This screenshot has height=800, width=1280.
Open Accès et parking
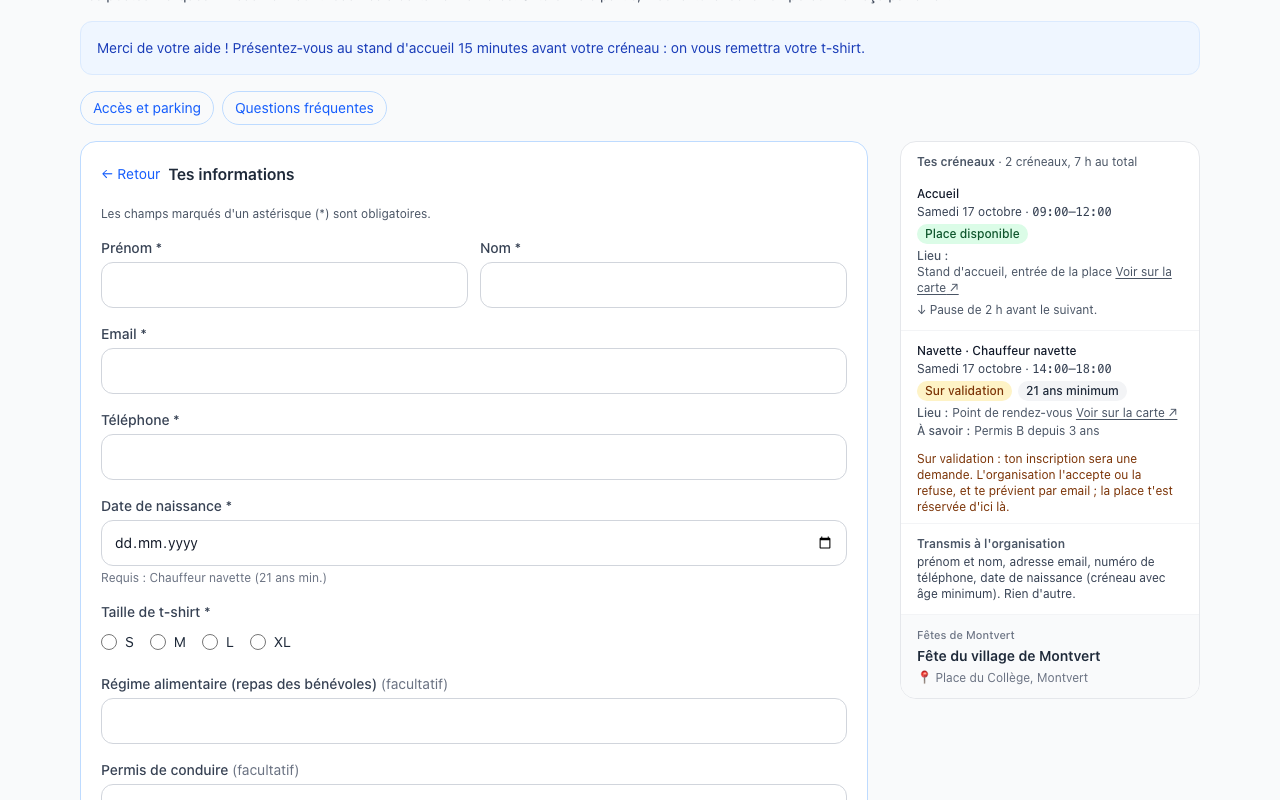[147, 108]
